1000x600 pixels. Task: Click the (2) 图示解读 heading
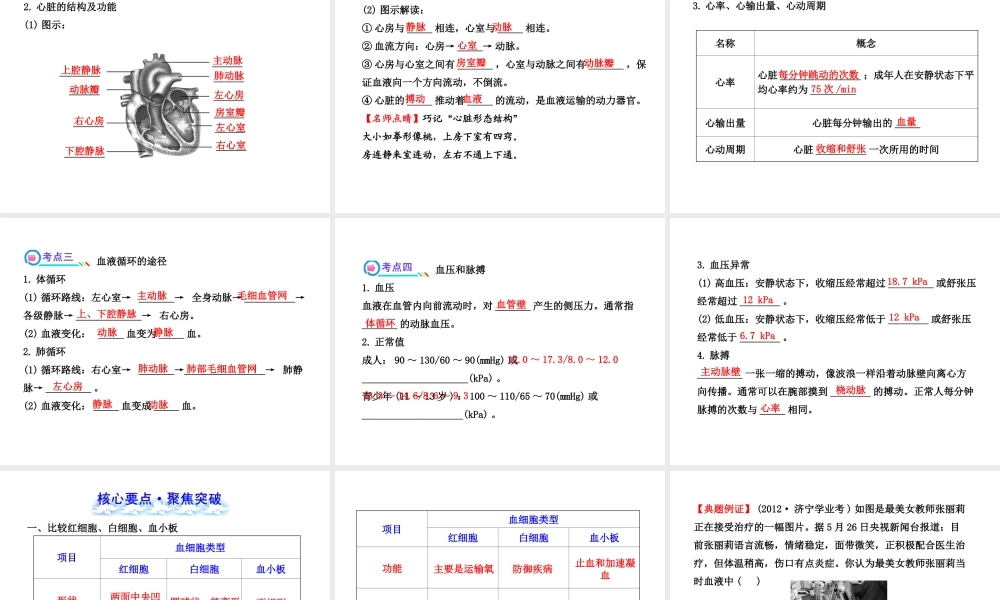[x=393, y=10]
